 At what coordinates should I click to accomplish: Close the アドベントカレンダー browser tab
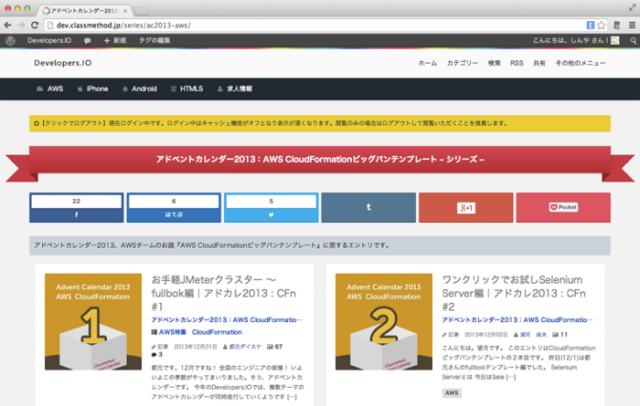point(125,11)
